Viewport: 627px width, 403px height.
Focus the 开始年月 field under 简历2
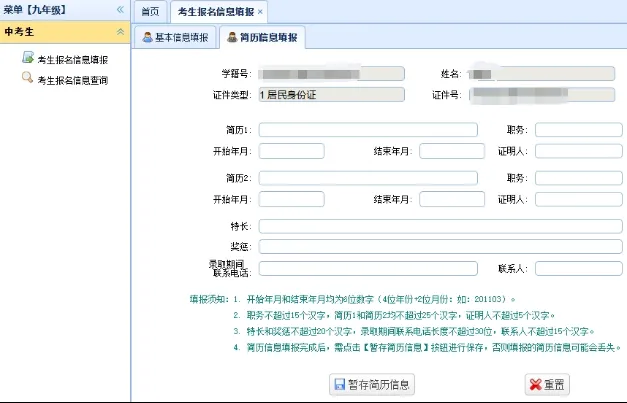pyautogui.click(x=292, y=199)
